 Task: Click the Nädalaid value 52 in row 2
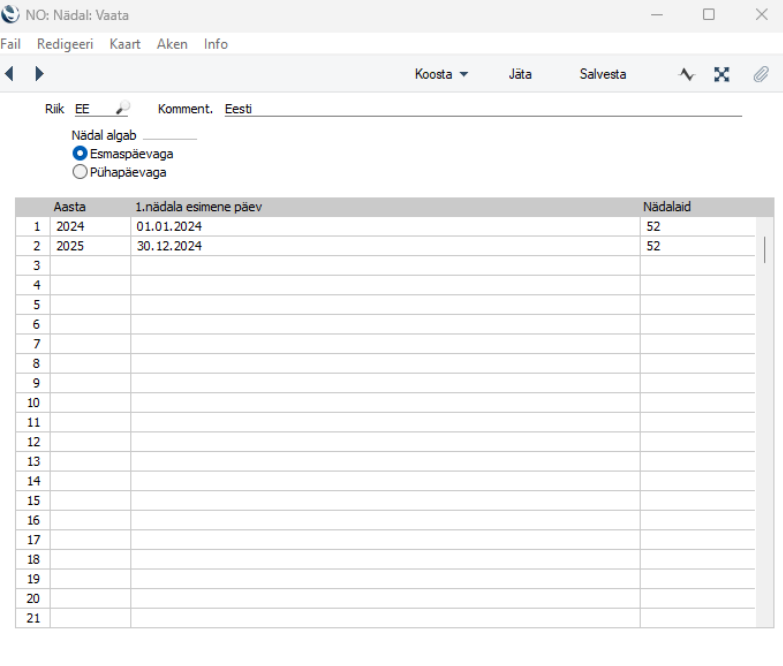[x=698, y=246]
